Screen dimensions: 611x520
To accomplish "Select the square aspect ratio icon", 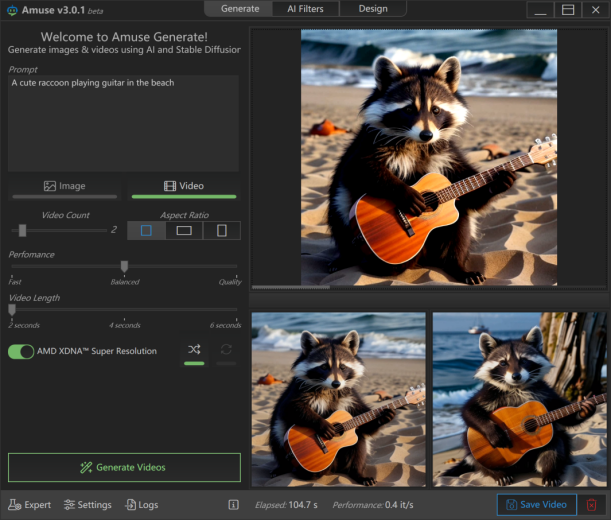I will 146,230.
